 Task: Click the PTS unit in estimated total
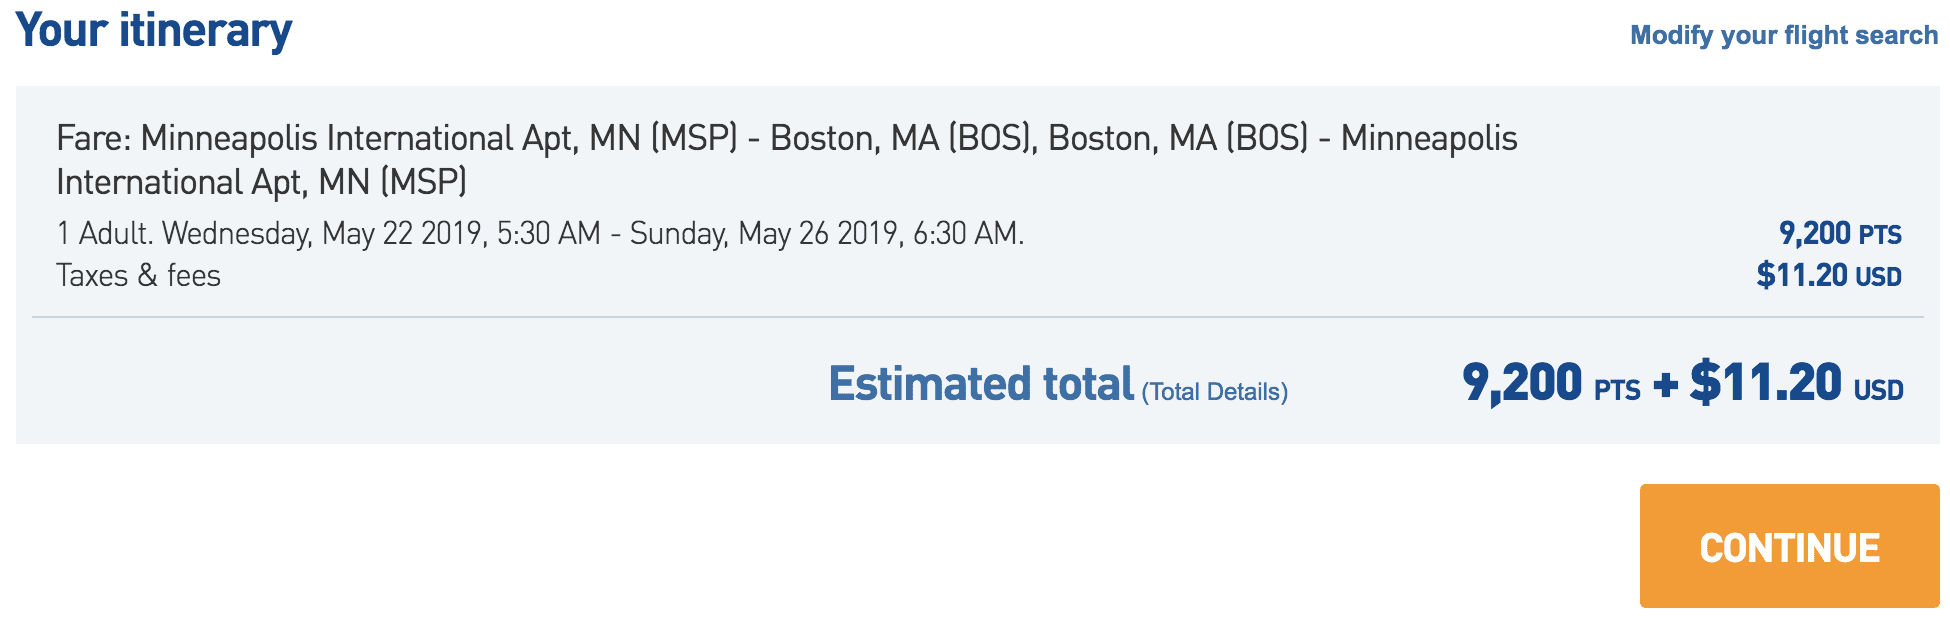(1616, 390)
